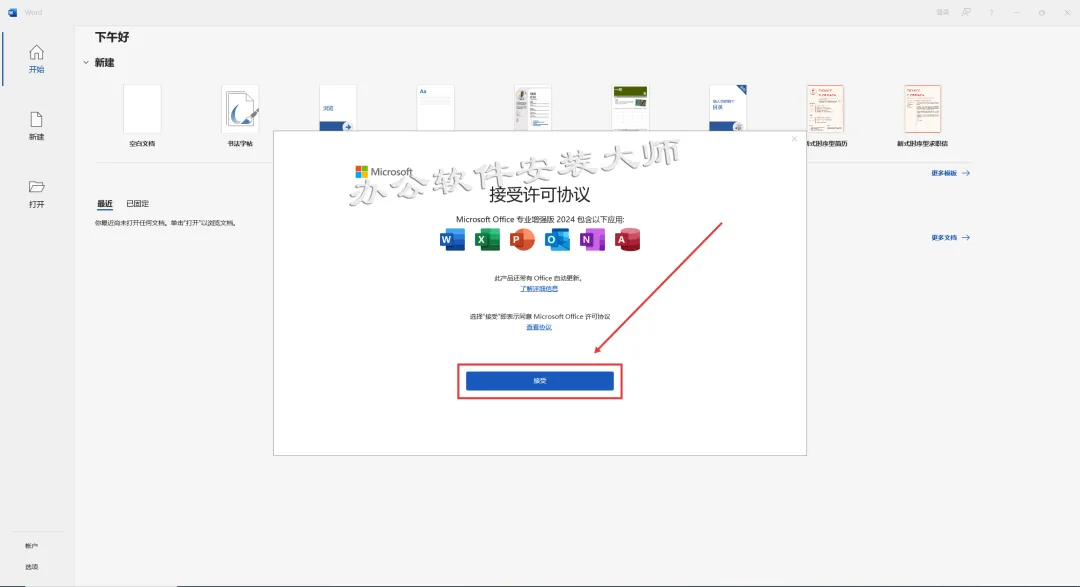Open the Aa single-spaced template thumbnail
This screenshot has height=587, width=1080.
click(x=435, y=107)
